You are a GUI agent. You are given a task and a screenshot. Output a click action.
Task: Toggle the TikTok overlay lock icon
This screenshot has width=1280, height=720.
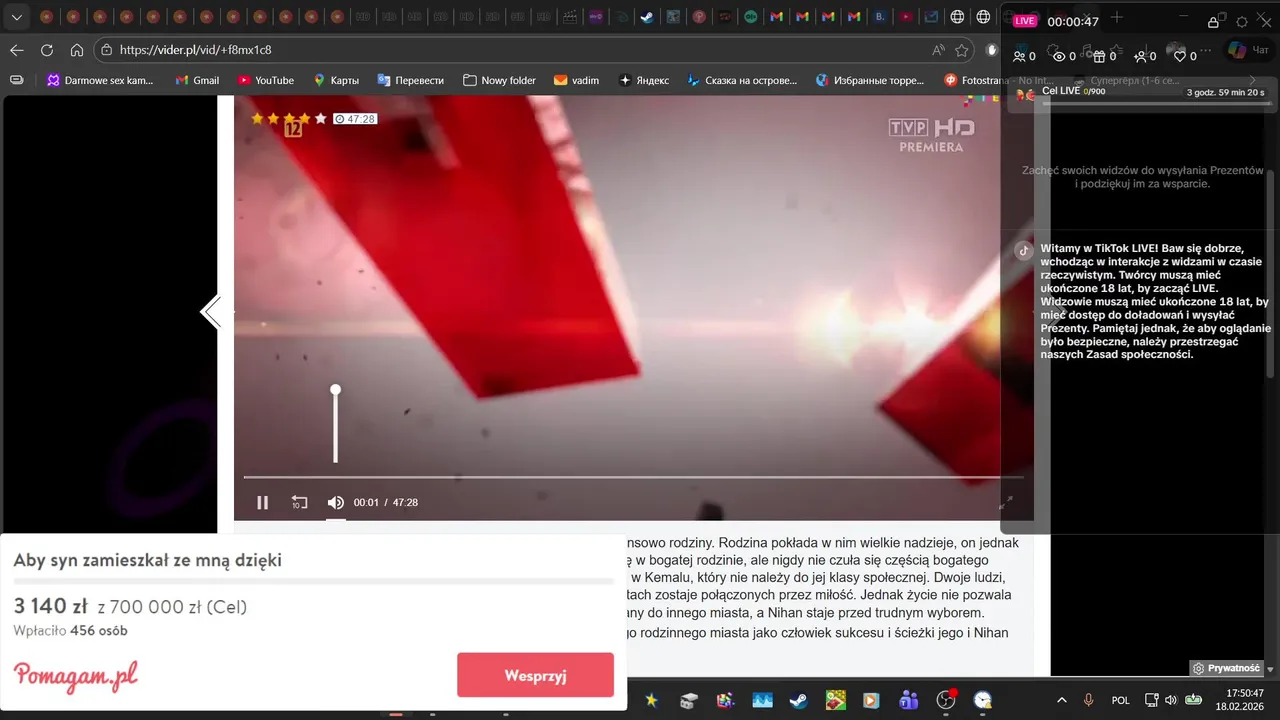point(1213,21)
